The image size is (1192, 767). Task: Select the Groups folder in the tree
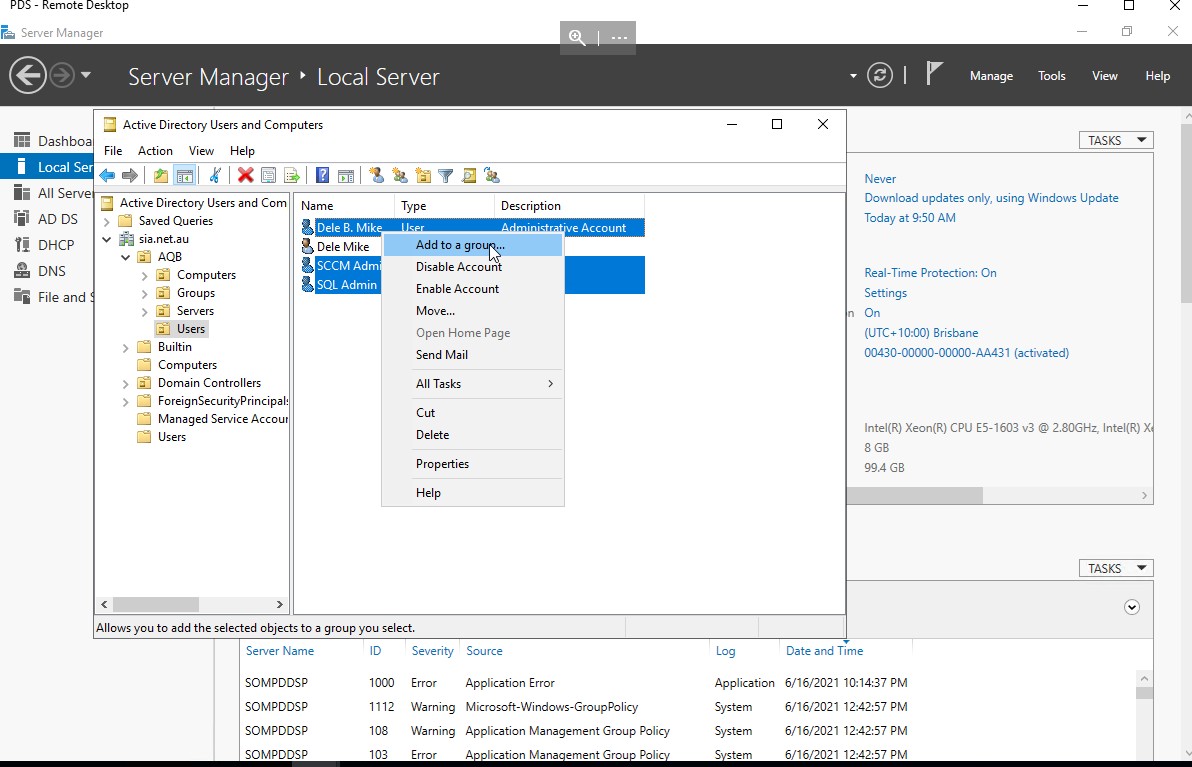pos(195,293)
